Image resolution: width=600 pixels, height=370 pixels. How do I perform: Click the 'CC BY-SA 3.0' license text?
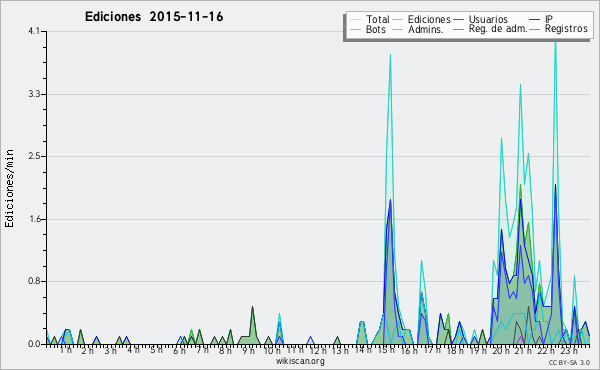coord(569,362)
